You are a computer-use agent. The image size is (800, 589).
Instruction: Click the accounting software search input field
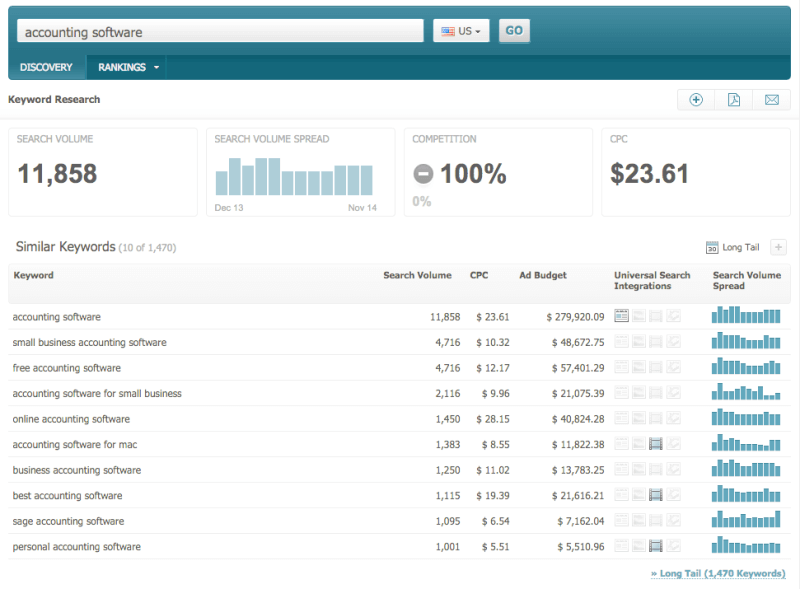[x=220, y=32]
